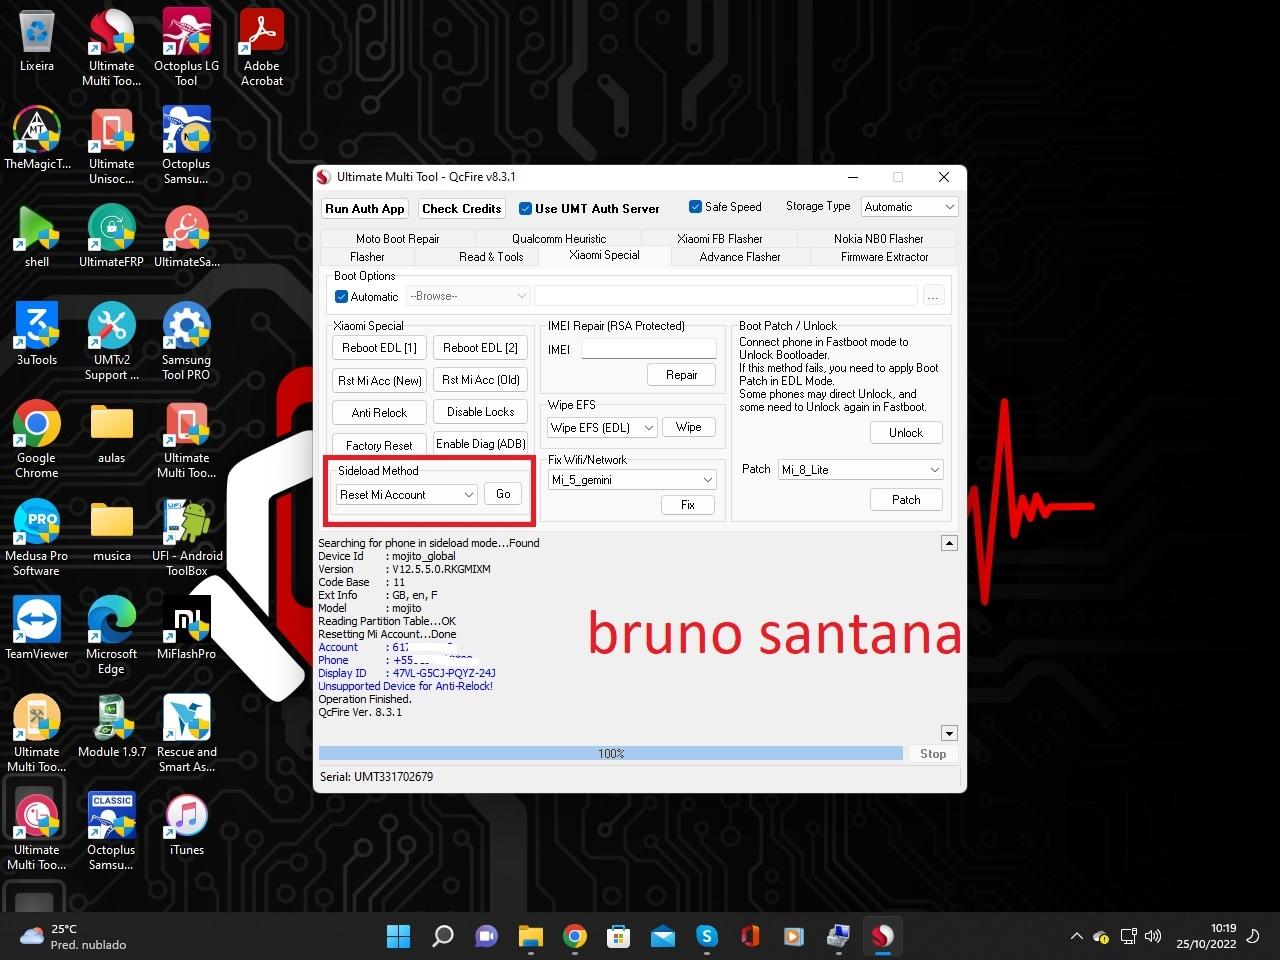Launch UltimateSams desktop icon
The image size is (1280, 960).
pos(186,237)
